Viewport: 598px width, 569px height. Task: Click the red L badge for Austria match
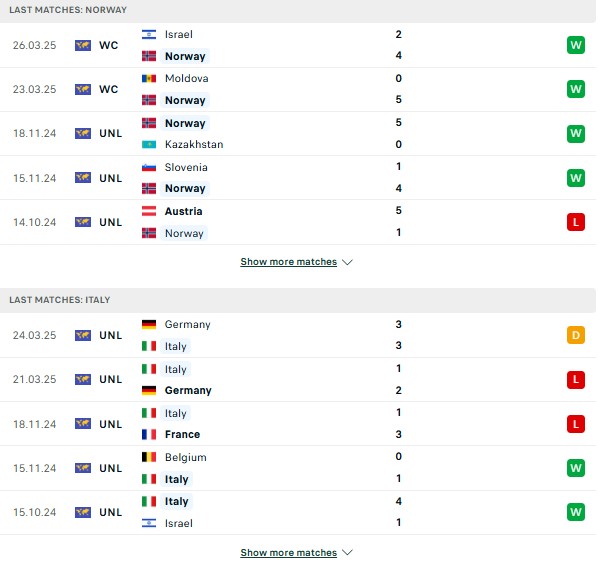point(575,222)
